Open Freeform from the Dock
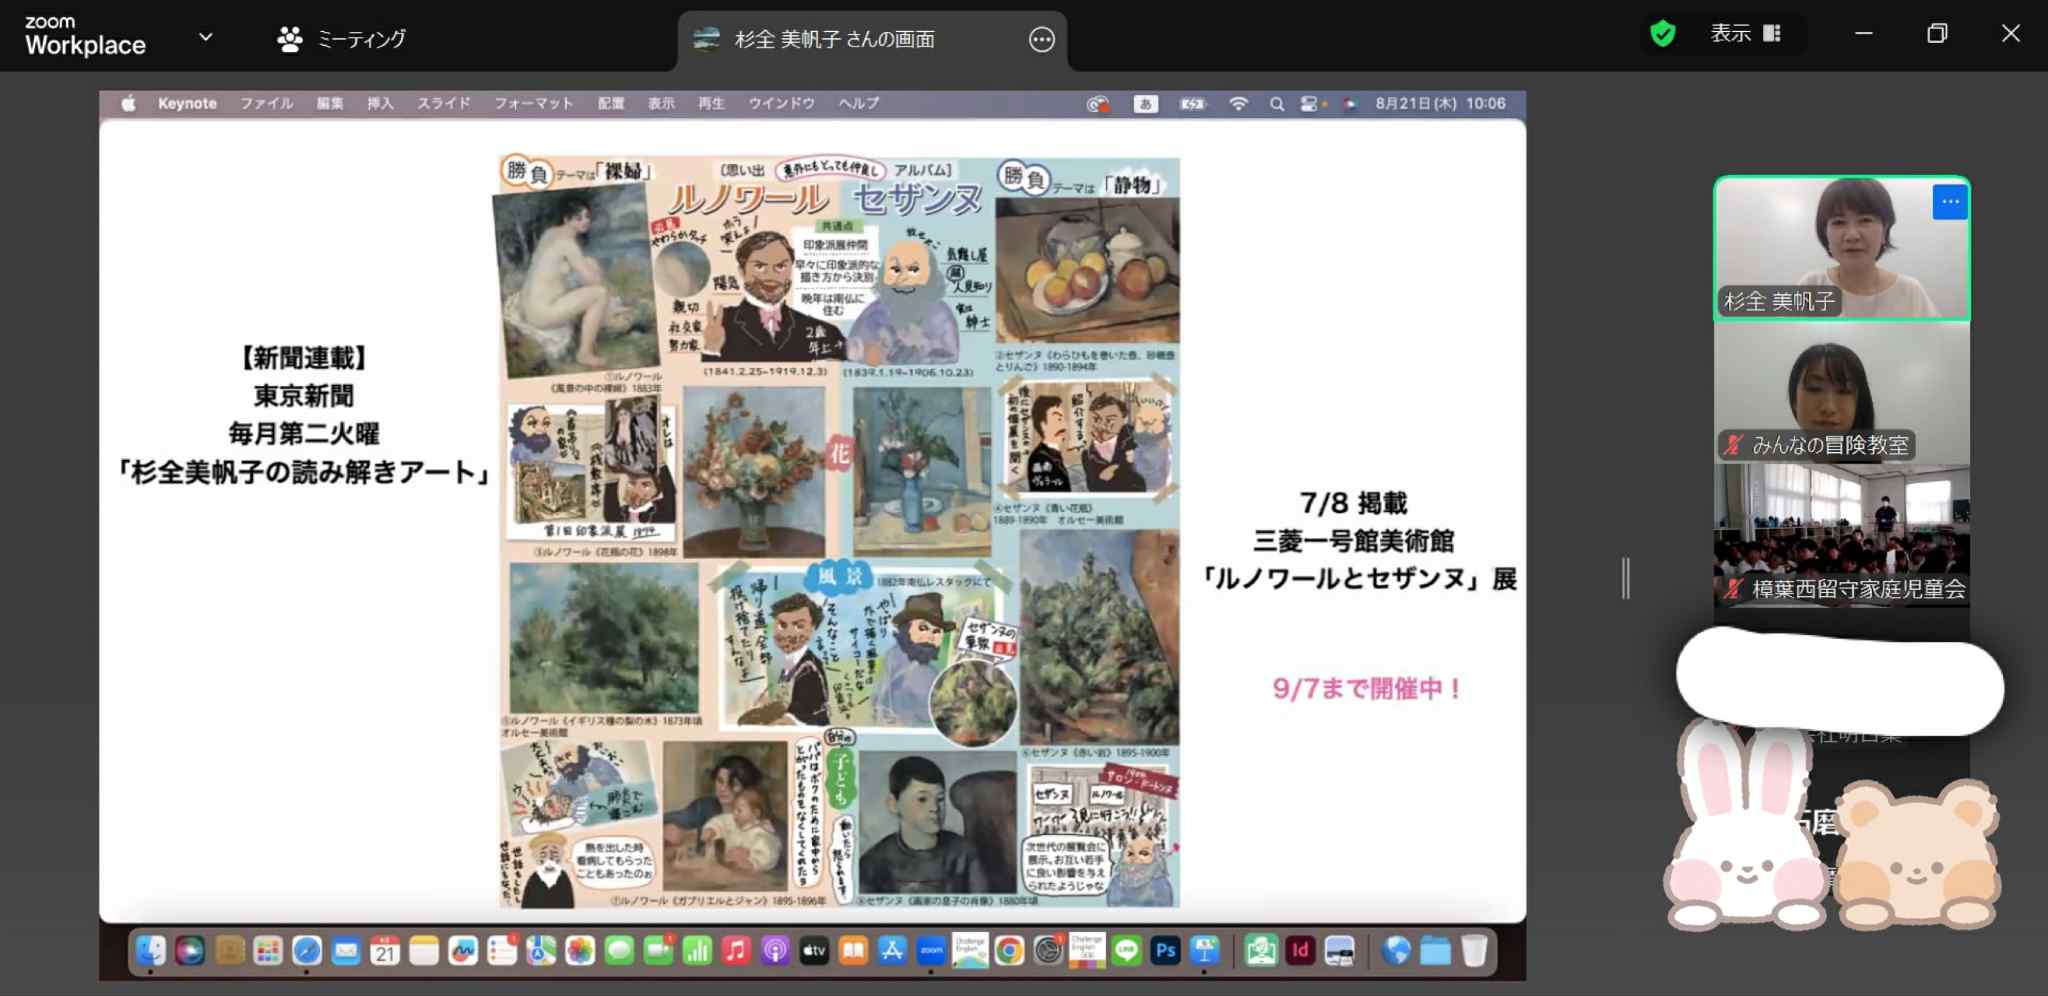The image size is (2048, 996). [462, 950]
